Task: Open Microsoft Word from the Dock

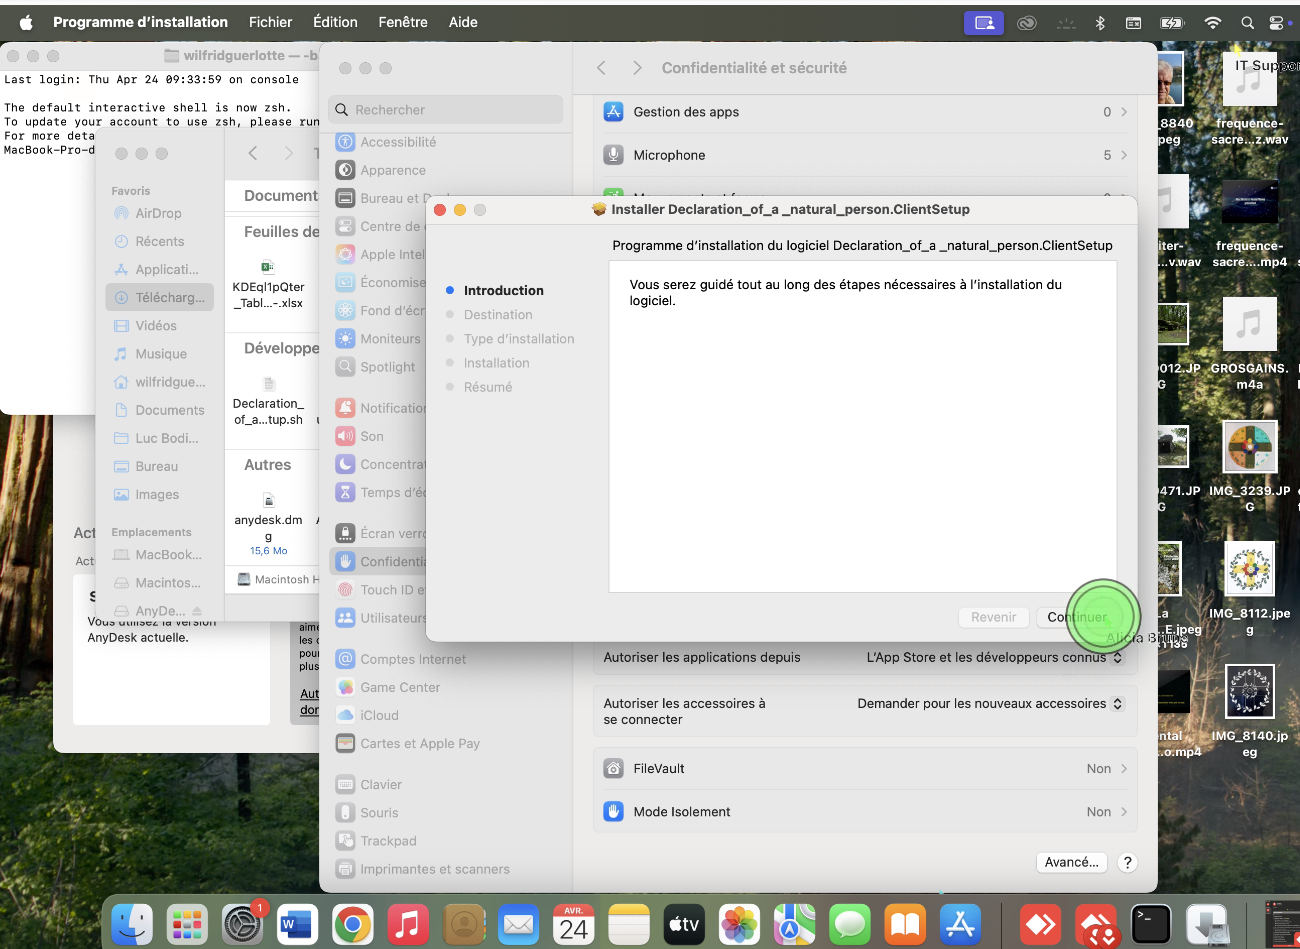Action: click(x=297, y=924)
